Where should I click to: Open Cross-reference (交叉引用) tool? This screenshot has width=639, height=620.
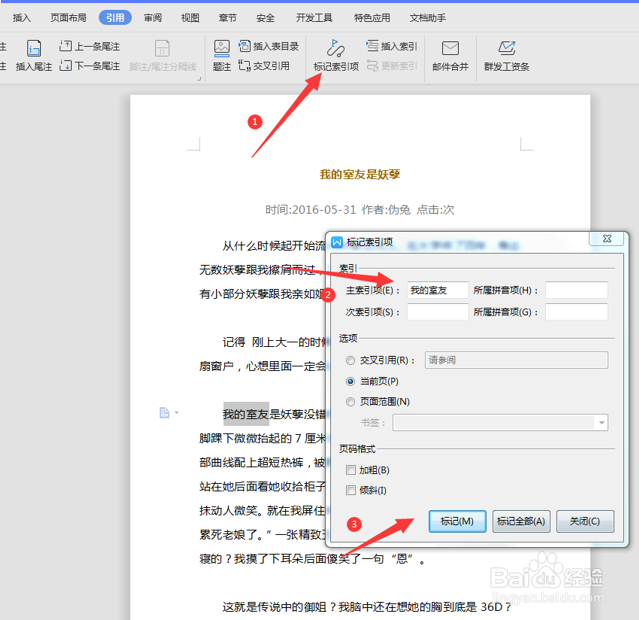click(x=264, y=66)
